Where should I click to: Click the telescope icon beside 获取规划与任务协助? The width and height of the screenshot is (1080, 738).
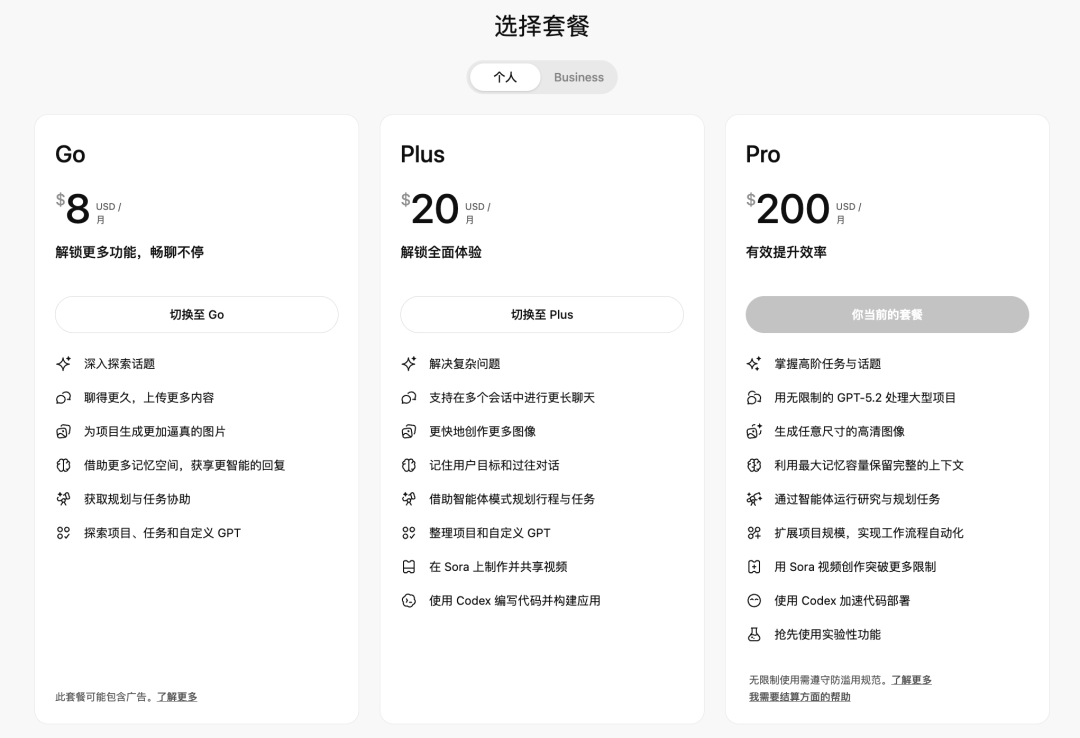pyautogui.click(x=63, y=499)
